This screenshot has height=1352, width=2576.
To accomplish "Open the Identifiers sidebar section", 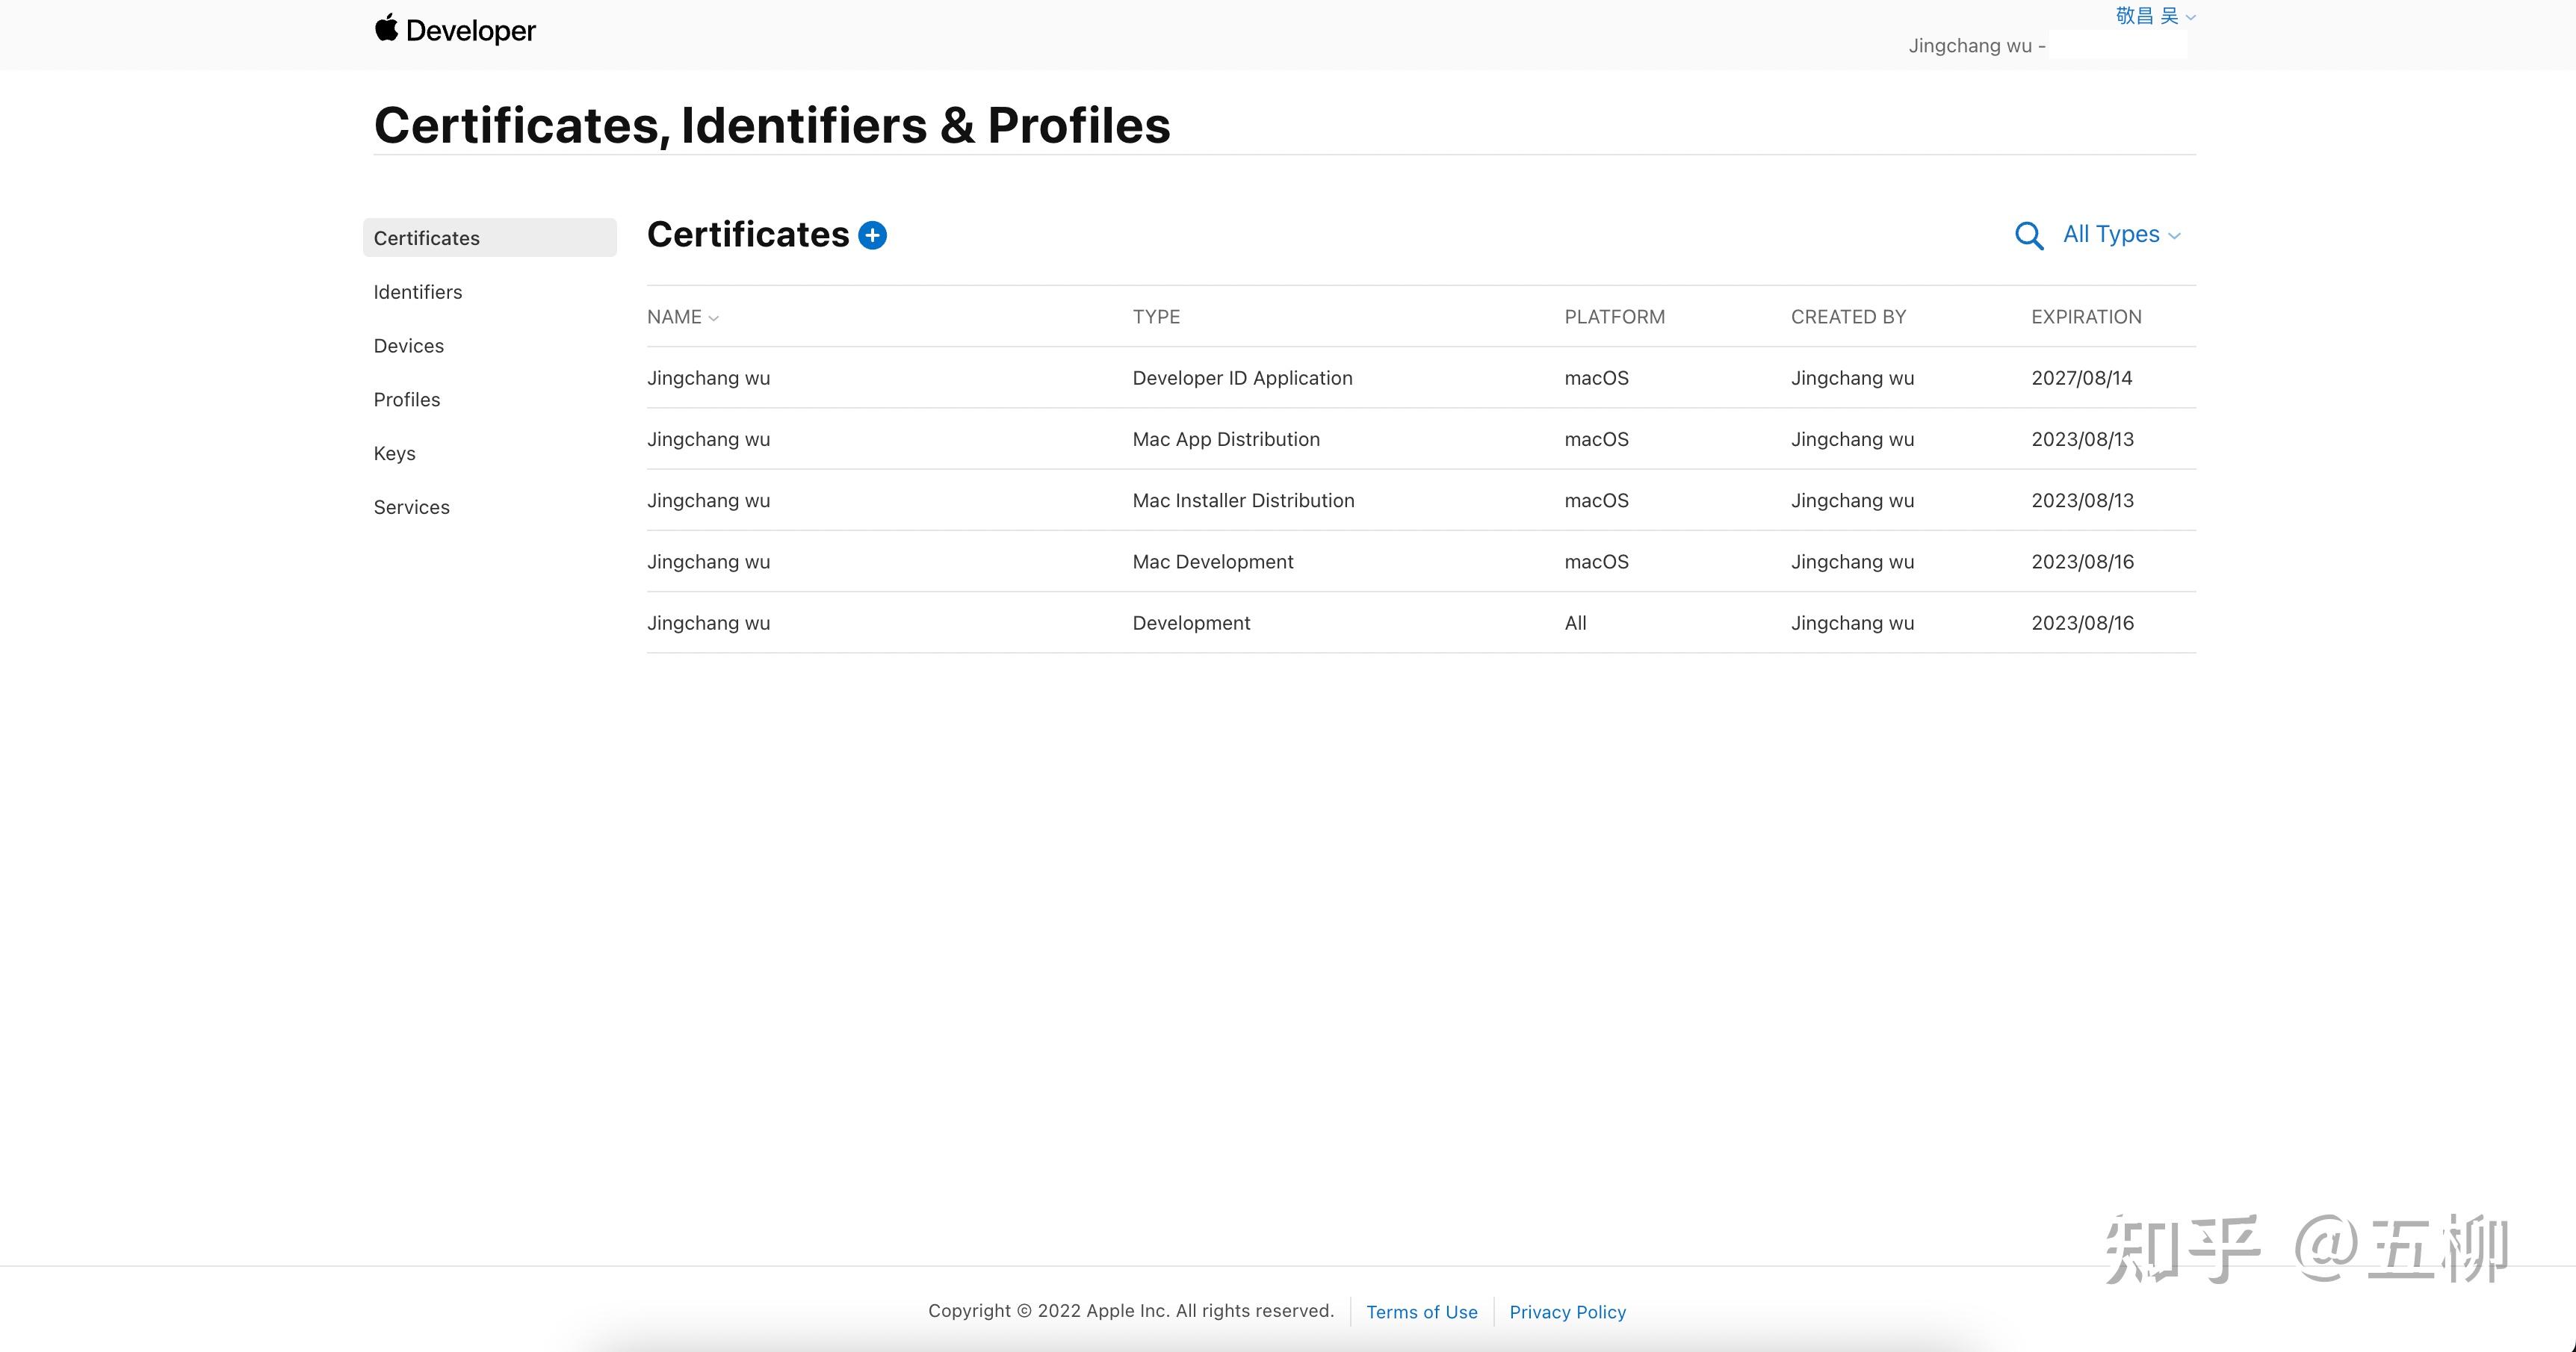I will click(418, 292).
